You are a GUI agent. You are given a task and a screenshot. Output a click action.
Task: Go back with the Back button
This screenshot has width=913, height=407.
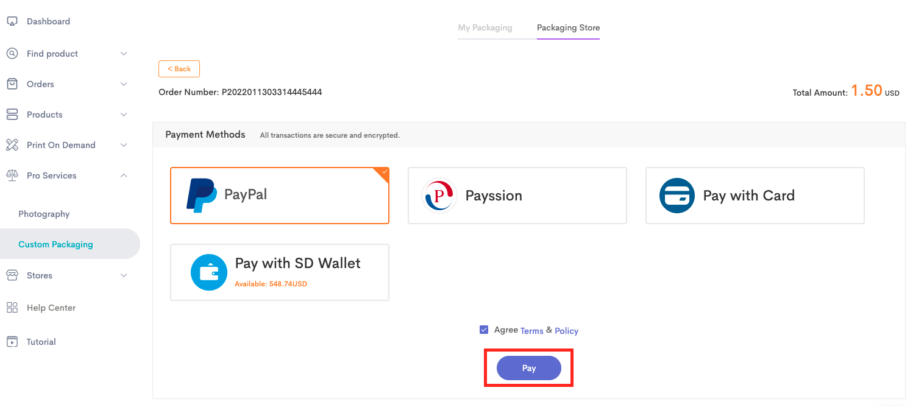tap(179, 69)
